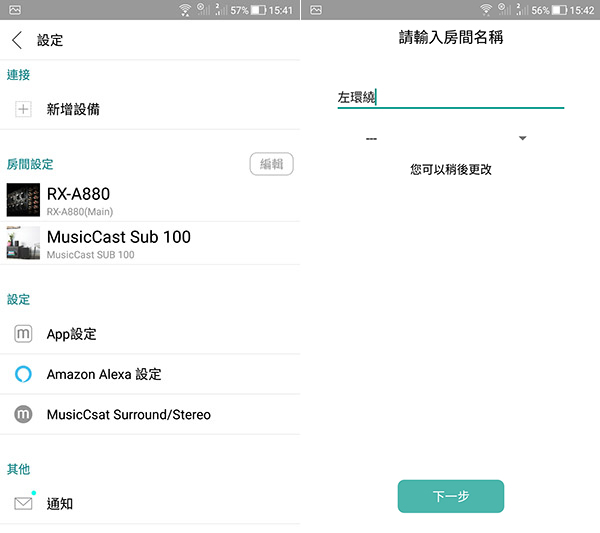Tap the 請輸入房間名稱 heading
Screen dimensions: 600x533
coord(451,37)
